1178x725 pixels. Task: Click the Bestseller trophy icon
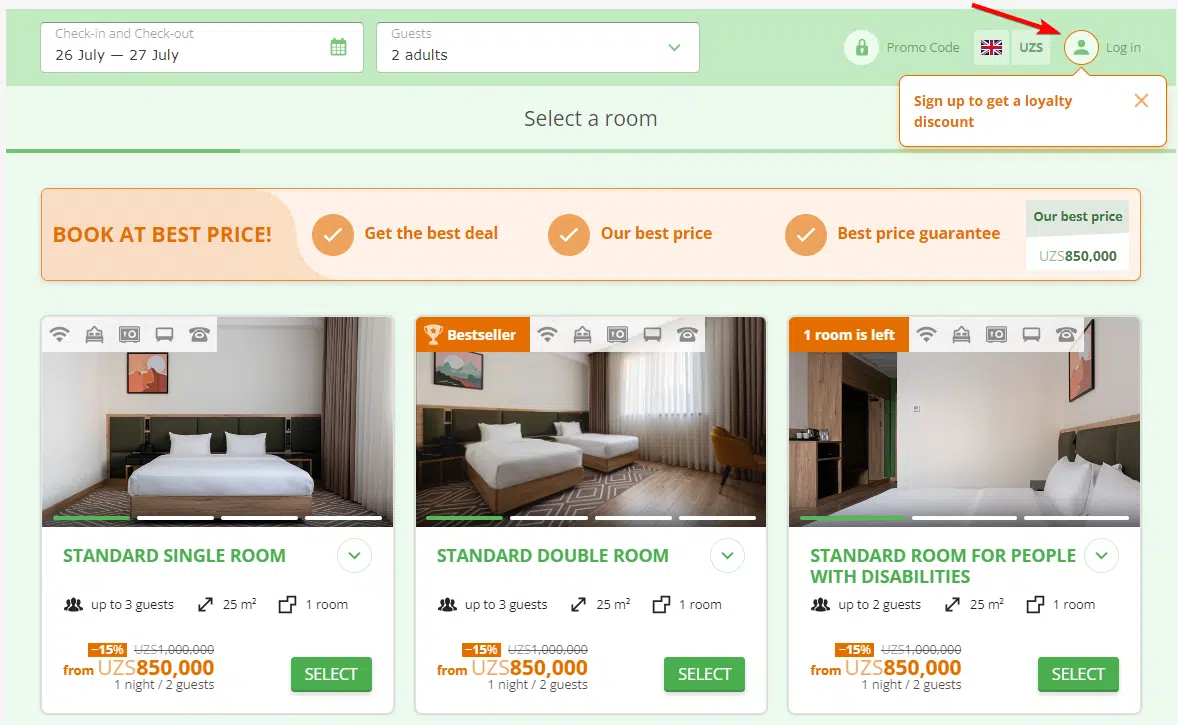coord(433,335)
